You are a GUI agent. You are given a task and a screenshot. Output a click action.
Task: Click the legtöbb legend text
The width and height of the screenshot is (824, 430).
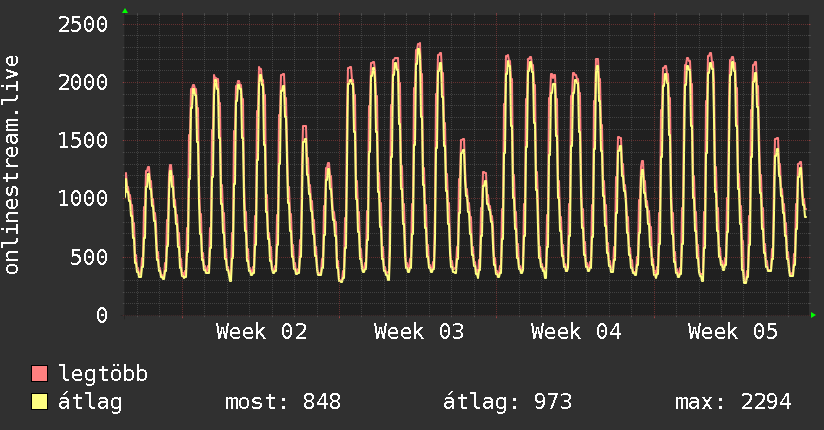104,375
